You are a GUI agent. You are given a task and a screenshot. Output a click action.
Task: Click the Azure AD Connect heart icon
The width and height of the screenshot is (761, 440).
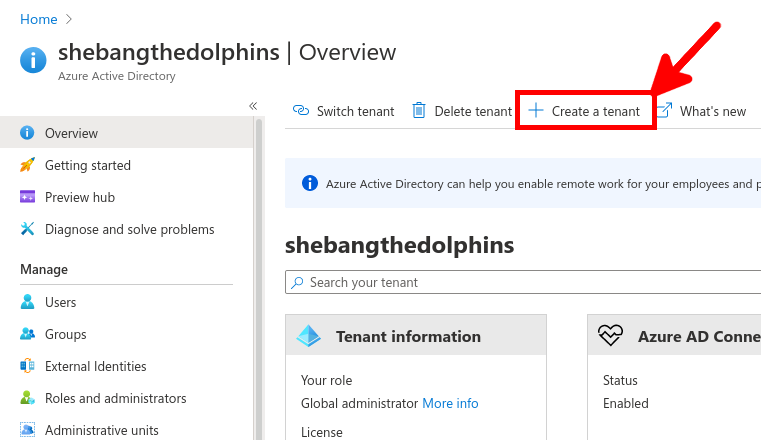[x=610, y=335]
